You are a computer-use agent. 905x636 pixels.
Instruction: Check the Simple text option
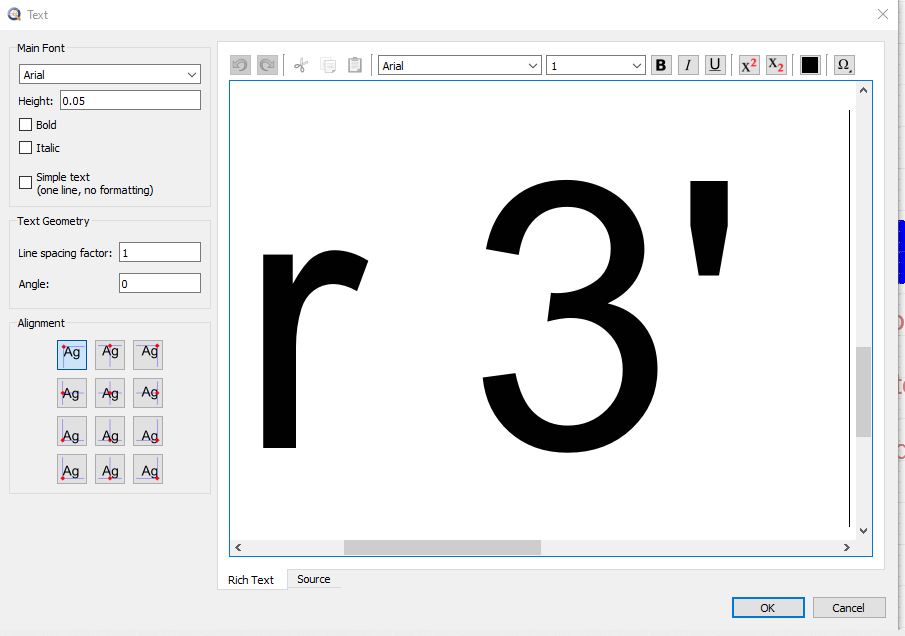click(26, 183)
